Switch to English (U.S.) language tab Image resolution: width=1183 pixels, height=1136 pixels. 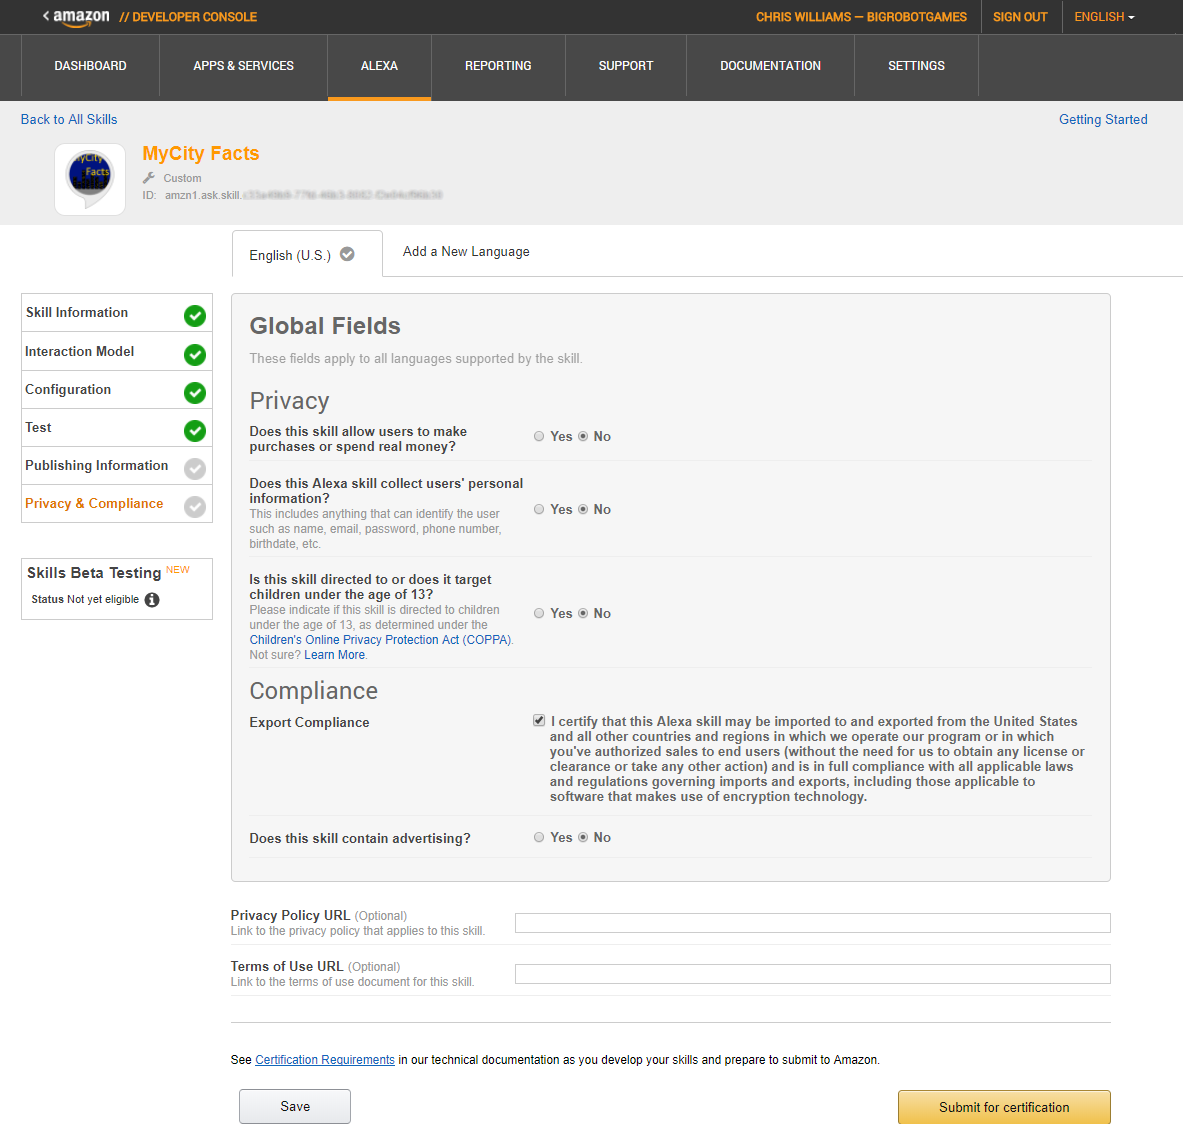pos(307,254)
